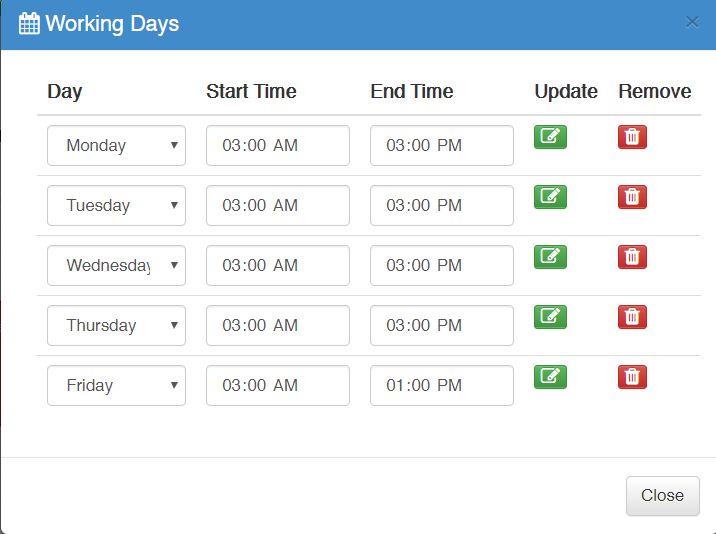
Task: Expand the Thursday day dropdown
Action: coord(116,326)
